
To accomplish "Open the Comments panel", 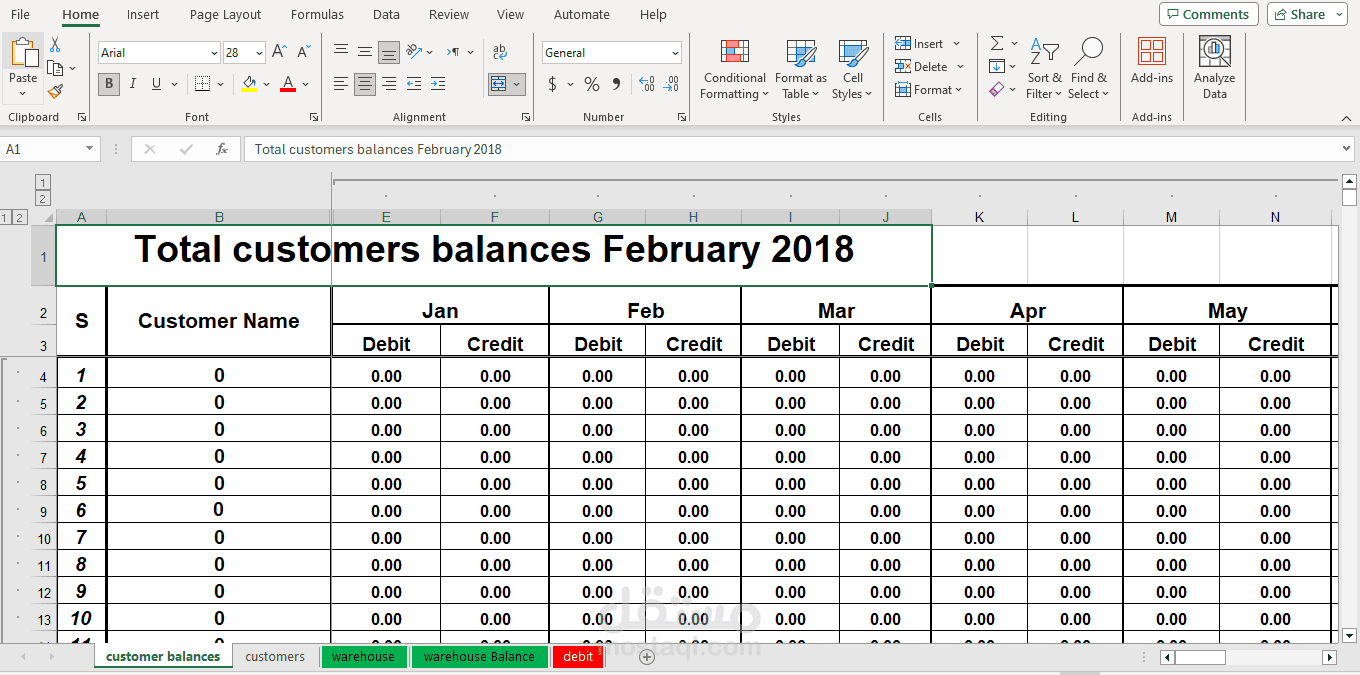I will pyautogui.click(x=1208, y=14).
